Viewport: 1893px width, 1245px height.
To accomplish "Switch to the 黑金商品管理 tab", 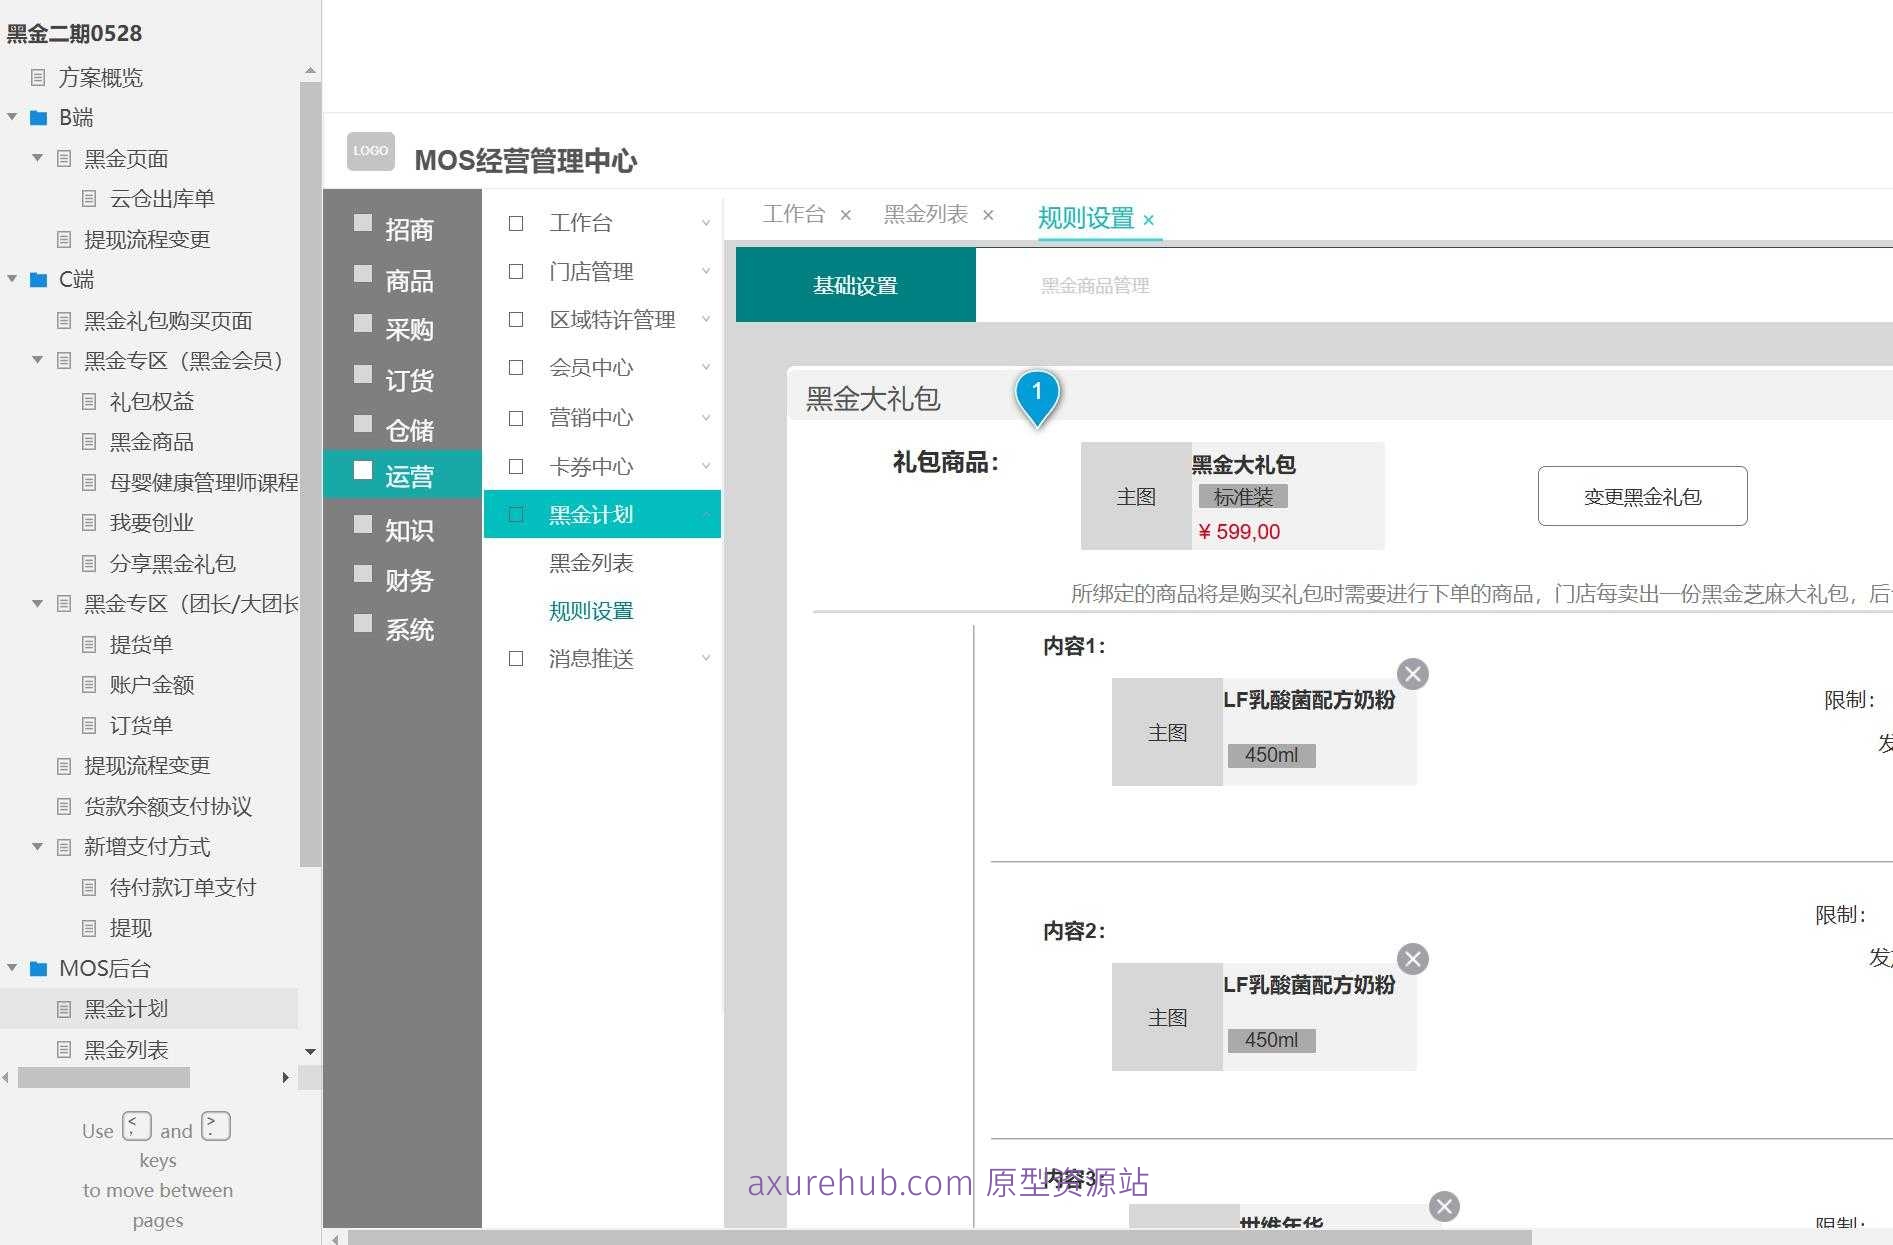I will click(1095, 285).
